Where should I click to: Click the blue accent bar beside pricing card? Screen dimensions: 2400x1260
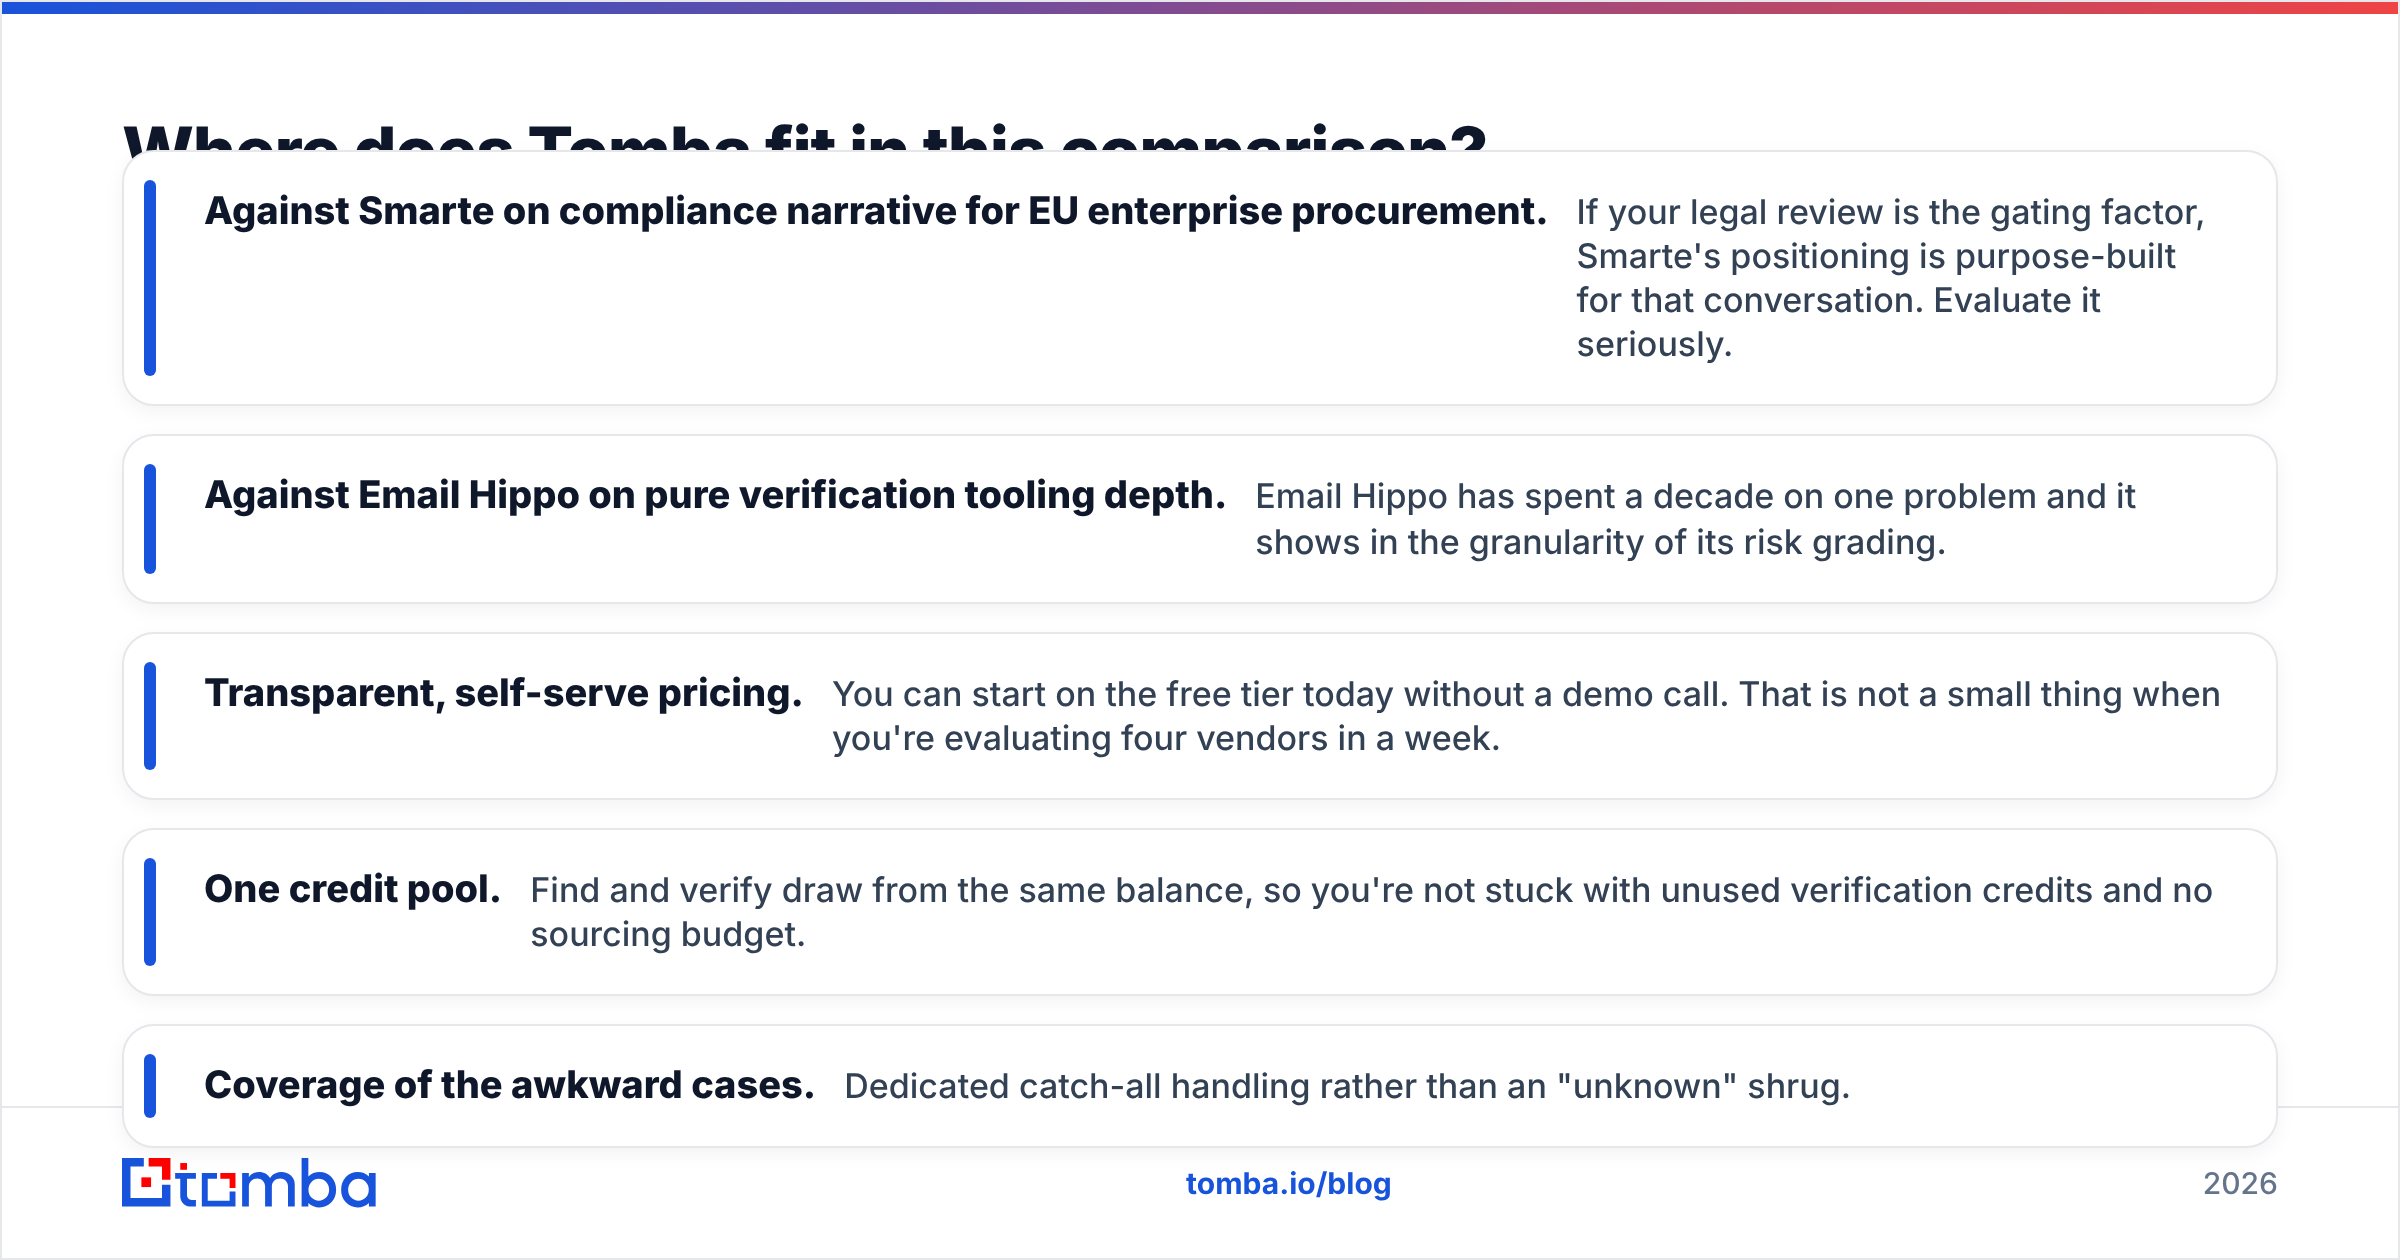[150, 716]
